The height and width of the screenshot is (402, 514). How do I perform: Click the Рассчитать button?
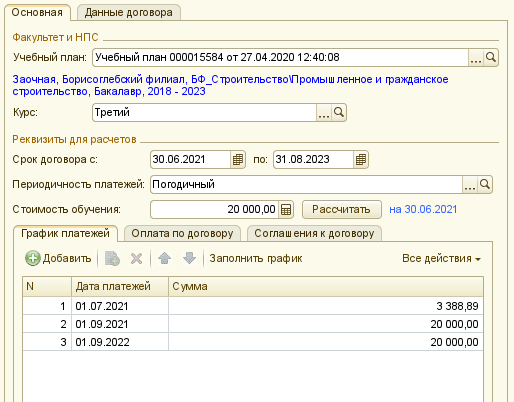tap(341, 209)
